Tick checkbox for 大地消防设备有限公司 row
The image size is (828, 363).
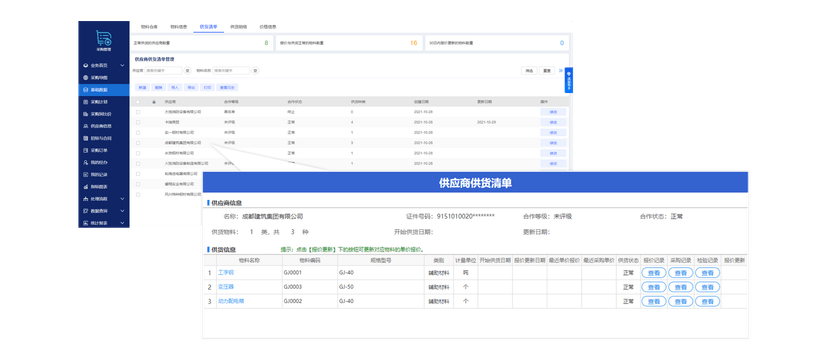(x=138, y=112)
